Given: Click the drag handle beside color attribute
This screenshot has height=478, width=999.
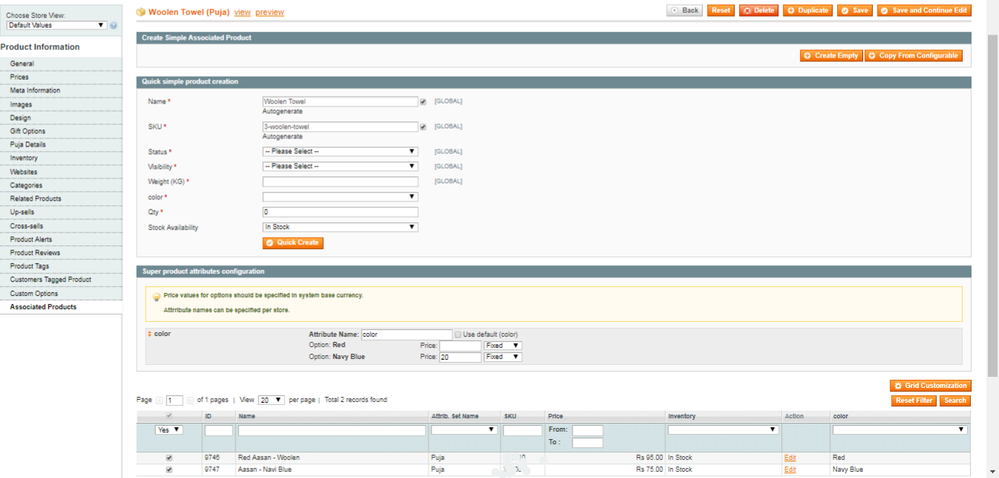Looking at the screenshot, I should click(150, 334).
